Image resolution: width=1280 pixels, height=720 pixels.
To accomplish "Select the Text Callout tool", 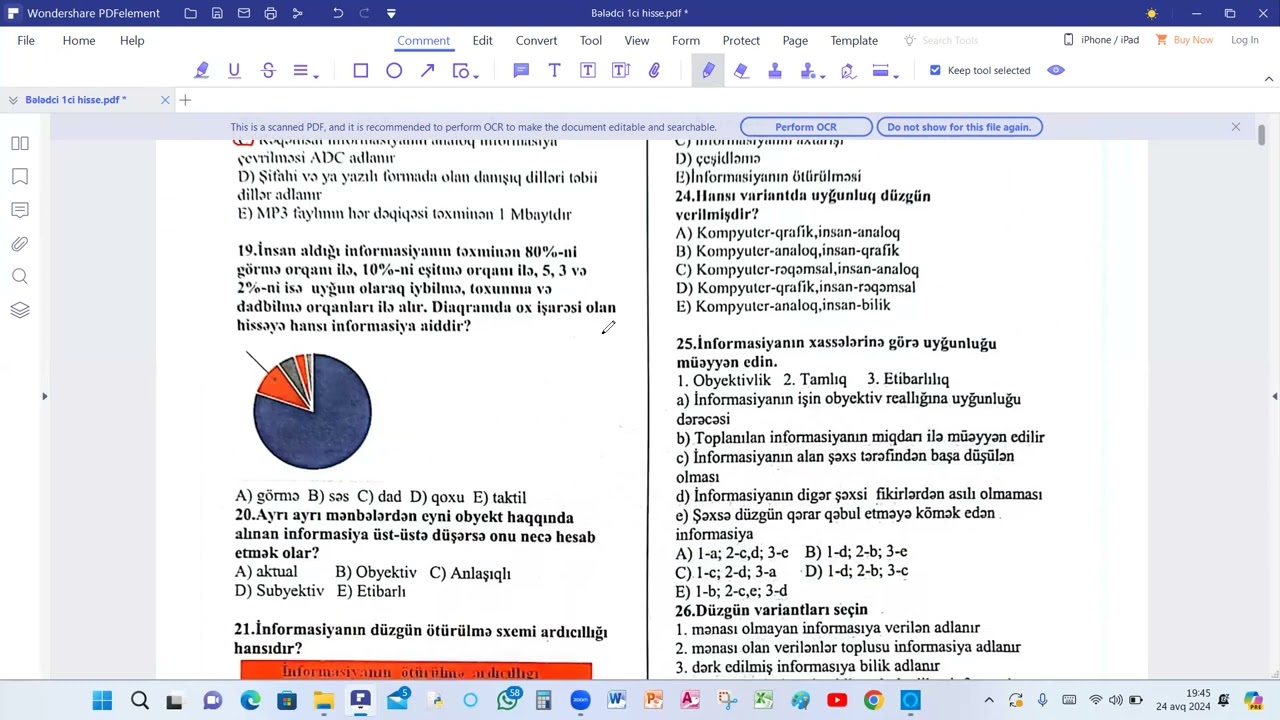I will click(x=620, y=70).
